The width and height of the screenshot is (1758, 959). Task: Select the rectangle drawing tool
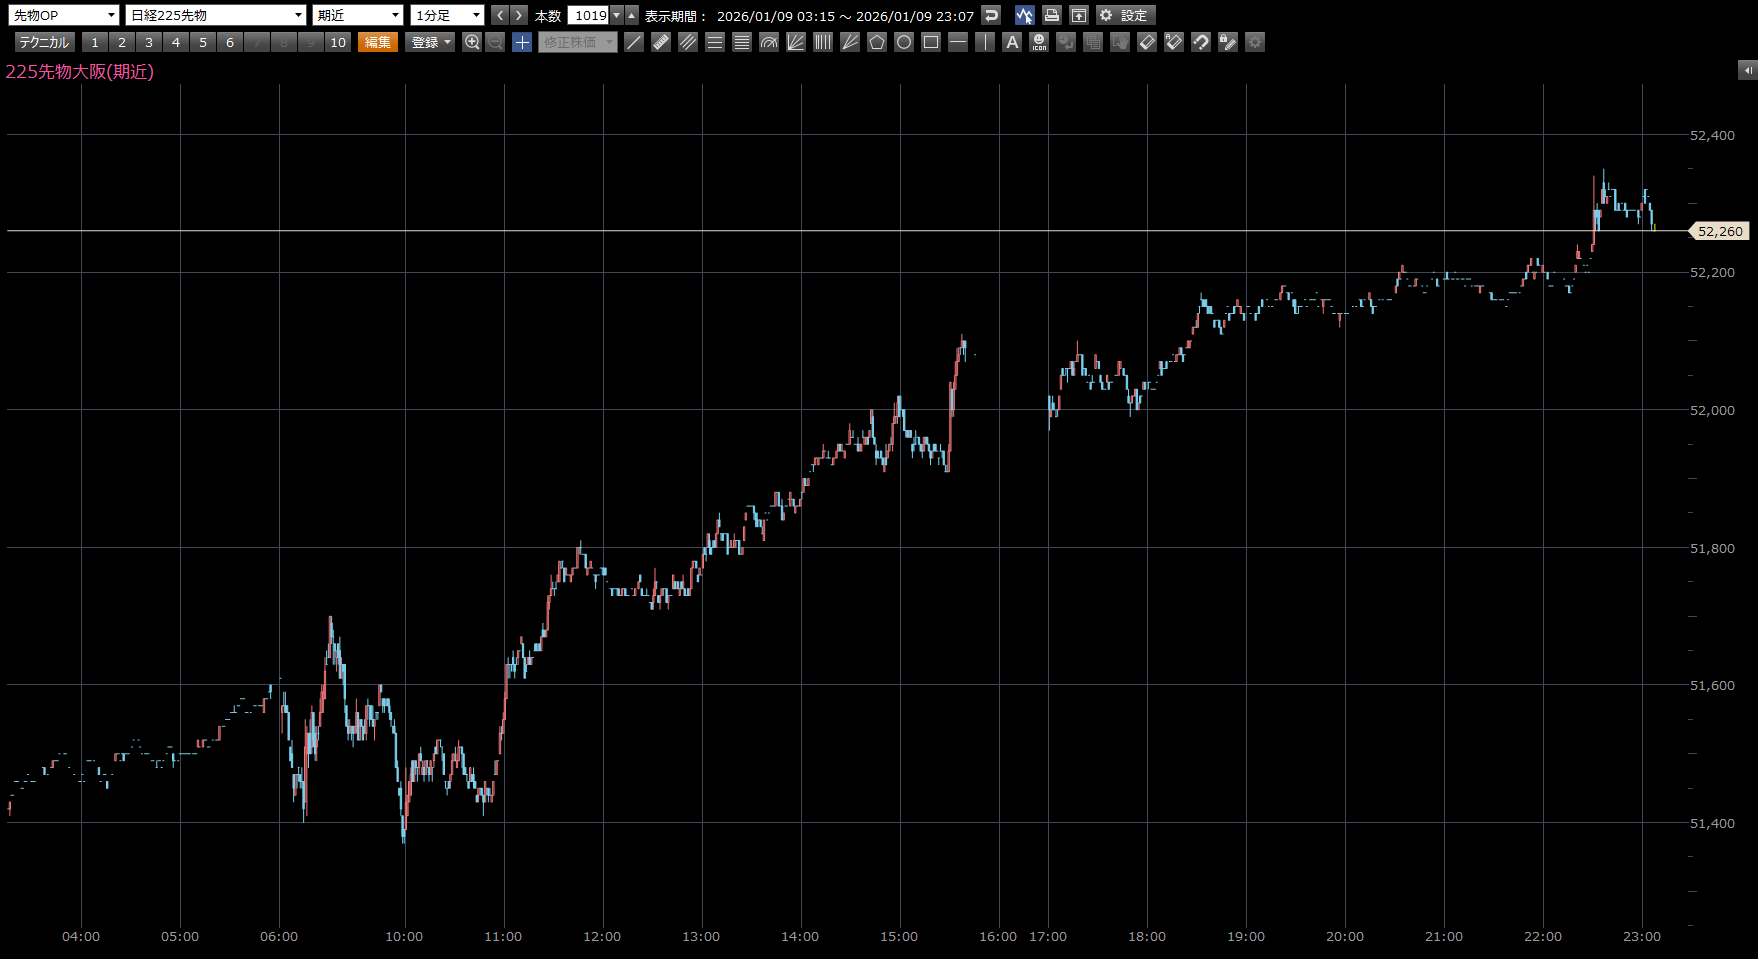point(931,42)
